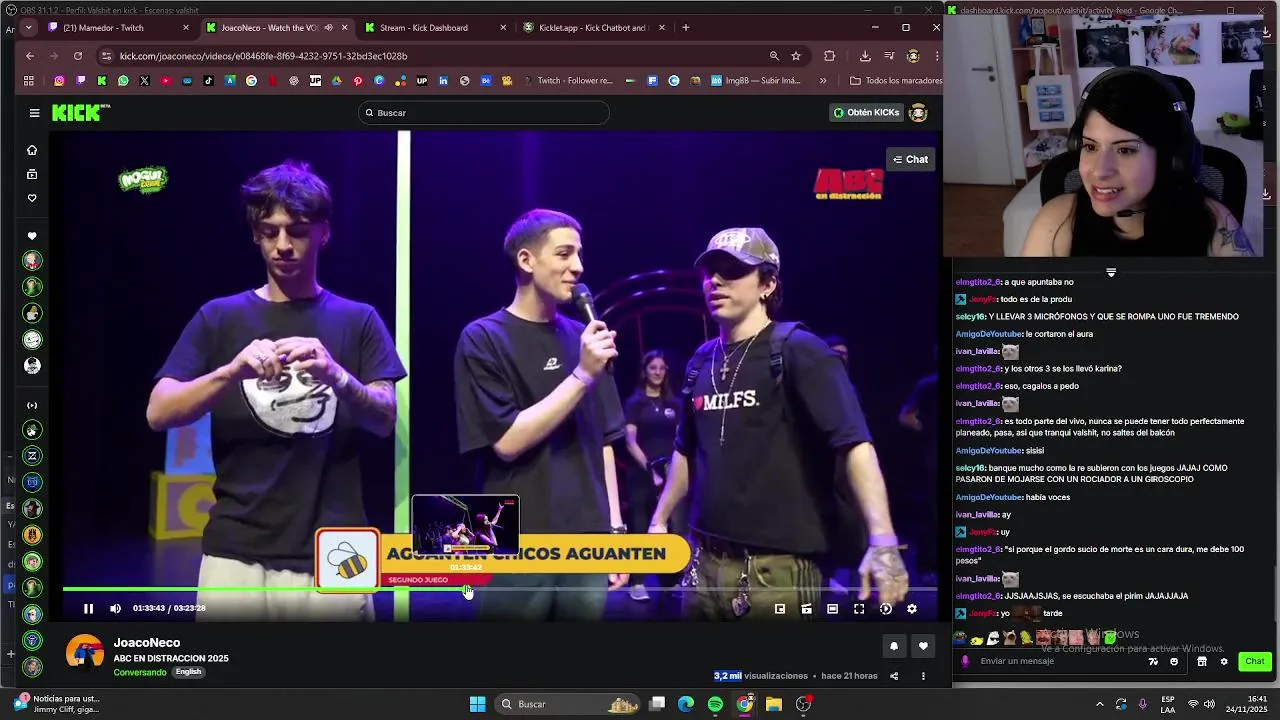Open Following heart icon in Kick sidebar
The image size is (1280, 720).
tap(32, 198)
